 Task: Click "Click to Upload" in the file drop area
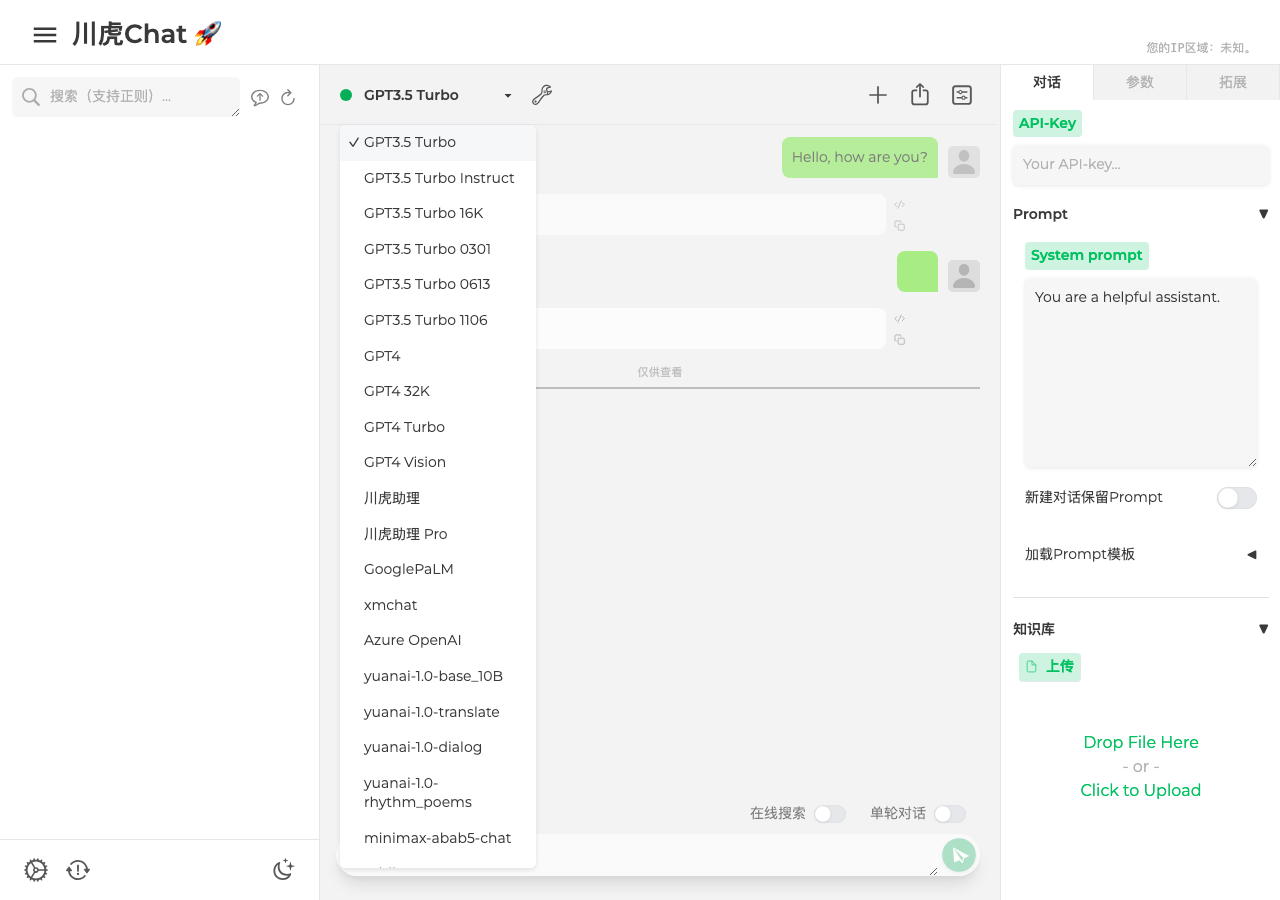click(x=1140, y=790)
